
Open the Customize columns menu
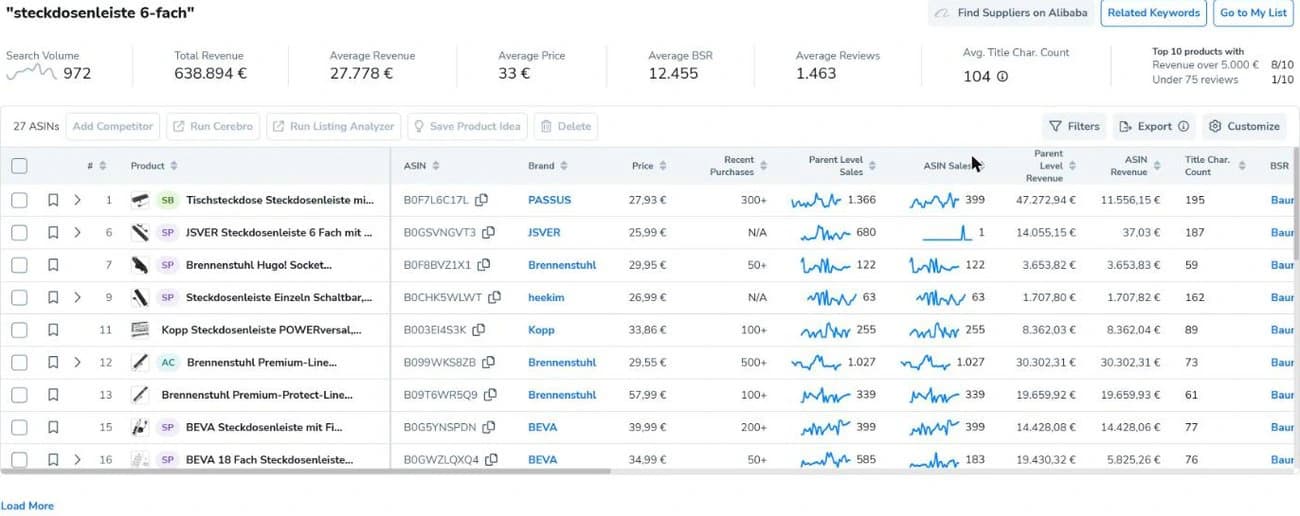pos(1244,127)
